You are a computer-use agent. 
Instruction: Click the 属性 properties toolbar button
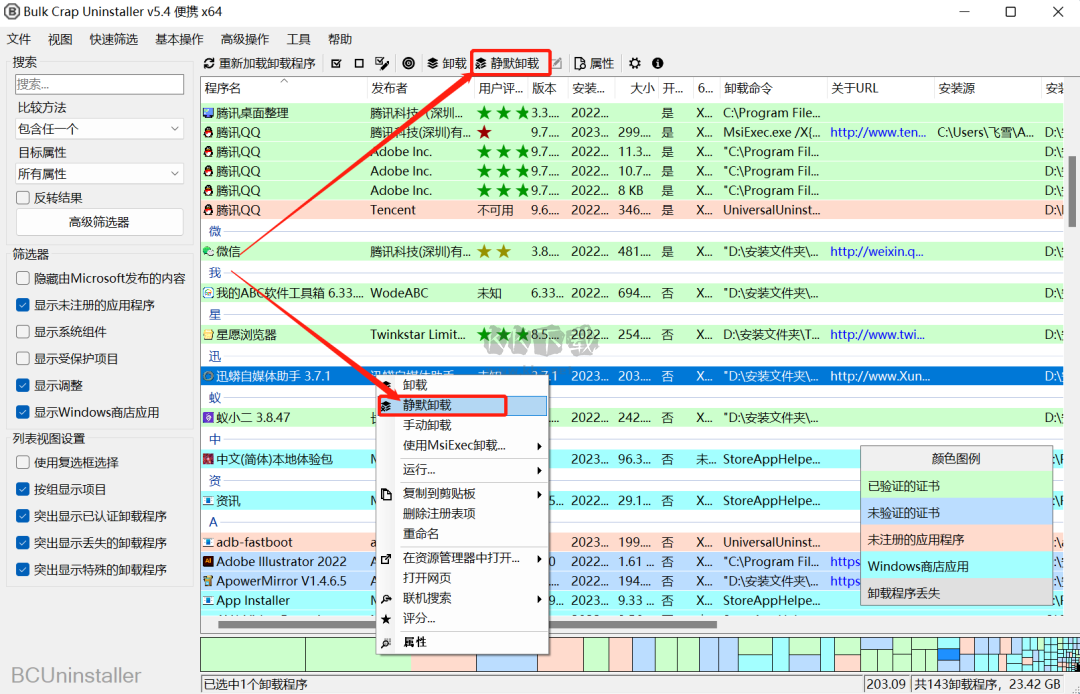(594, 63)
